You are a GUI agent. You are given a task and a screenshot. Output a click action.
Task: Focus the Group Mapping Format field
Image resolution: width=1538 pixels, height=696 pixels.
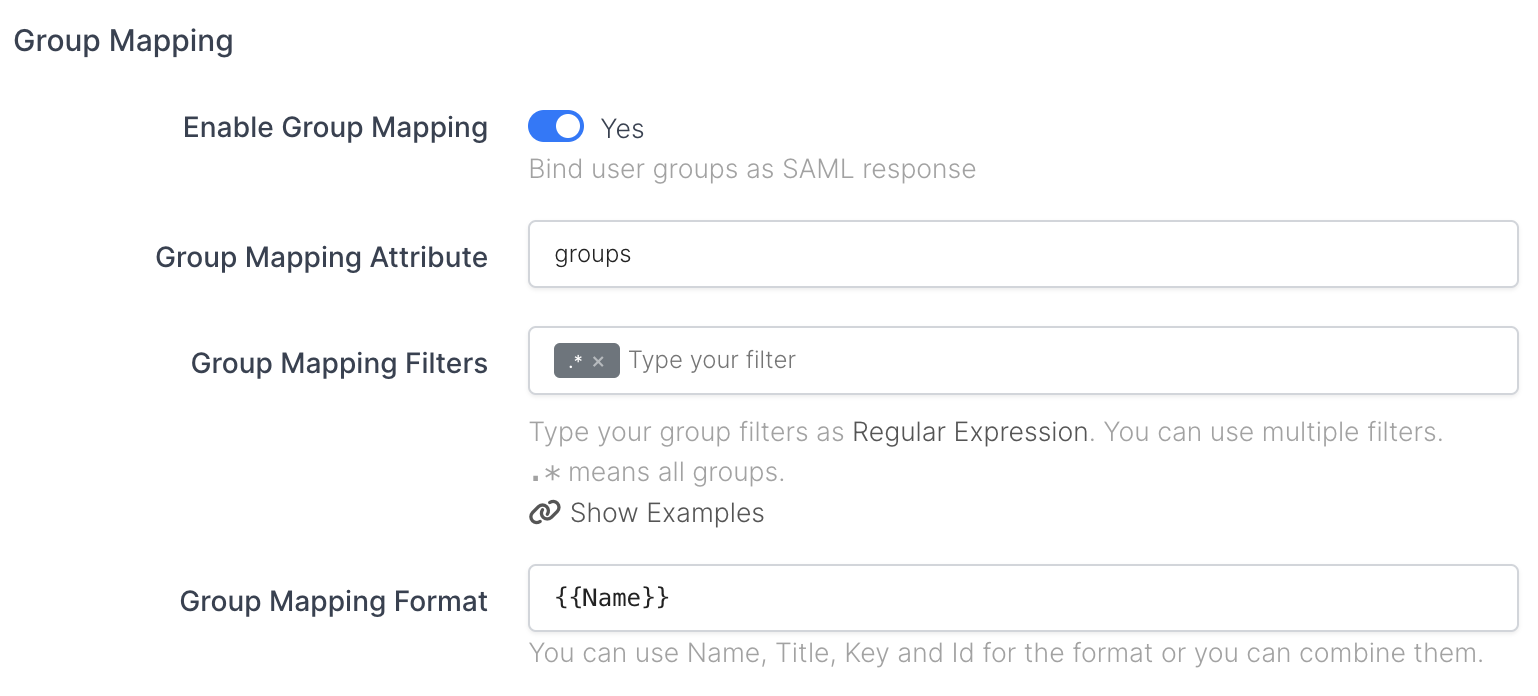point(1022,599)
